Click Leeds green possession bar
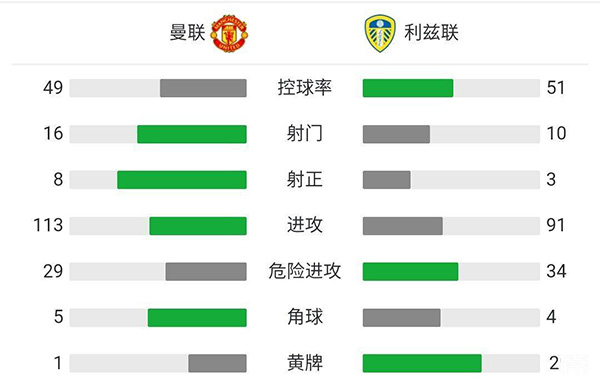600x382 pixels. [x=408, y=88]
